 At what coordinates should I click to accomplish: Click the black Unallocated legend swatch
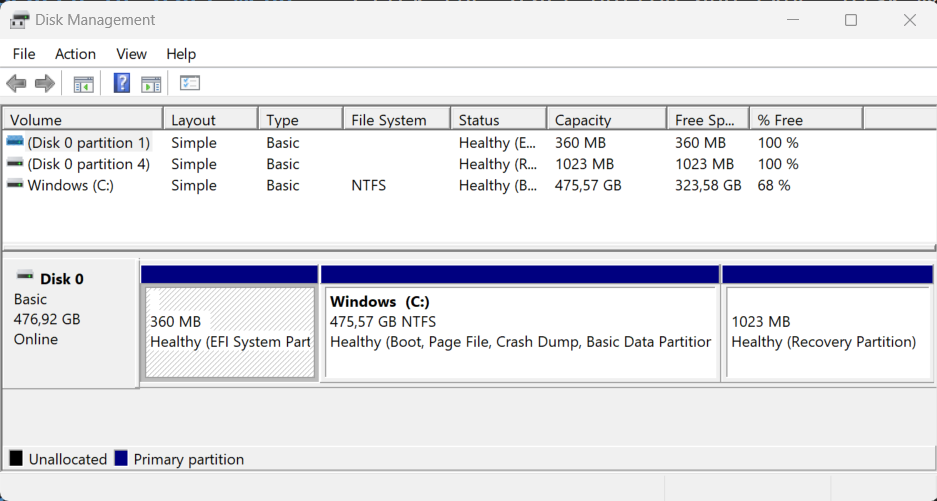[x=16, y=459]
